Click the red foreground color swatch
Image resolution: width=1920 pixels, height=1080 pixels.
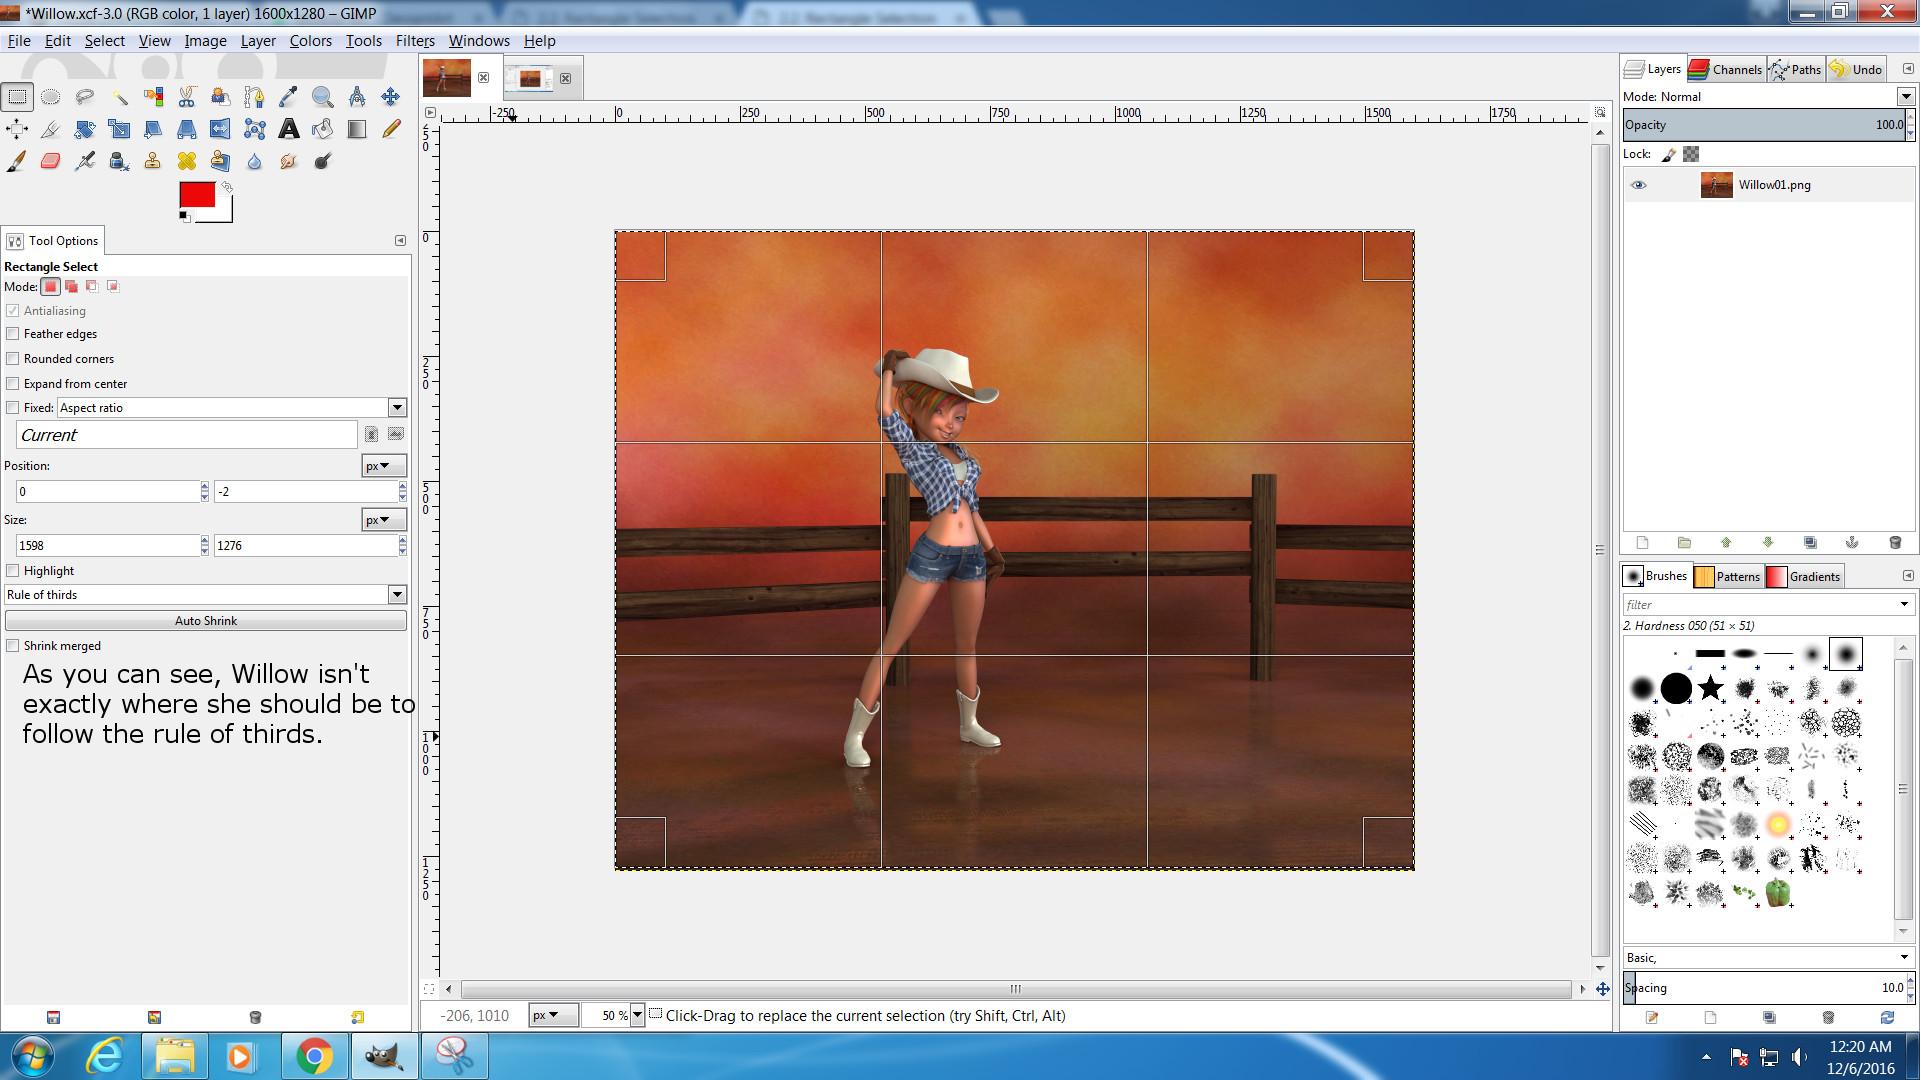pos(195,194)
